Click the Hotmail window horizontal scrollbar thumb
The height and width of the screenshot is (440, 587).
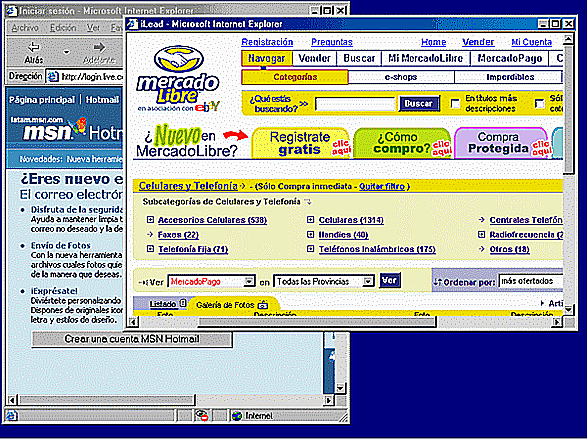coord(107,400)
